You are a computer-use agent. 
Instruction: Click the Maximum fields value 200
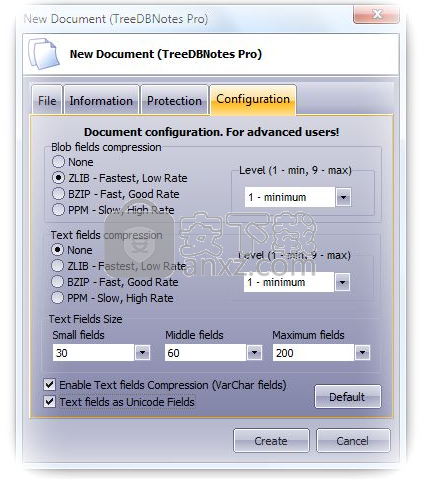pos(313,353)
